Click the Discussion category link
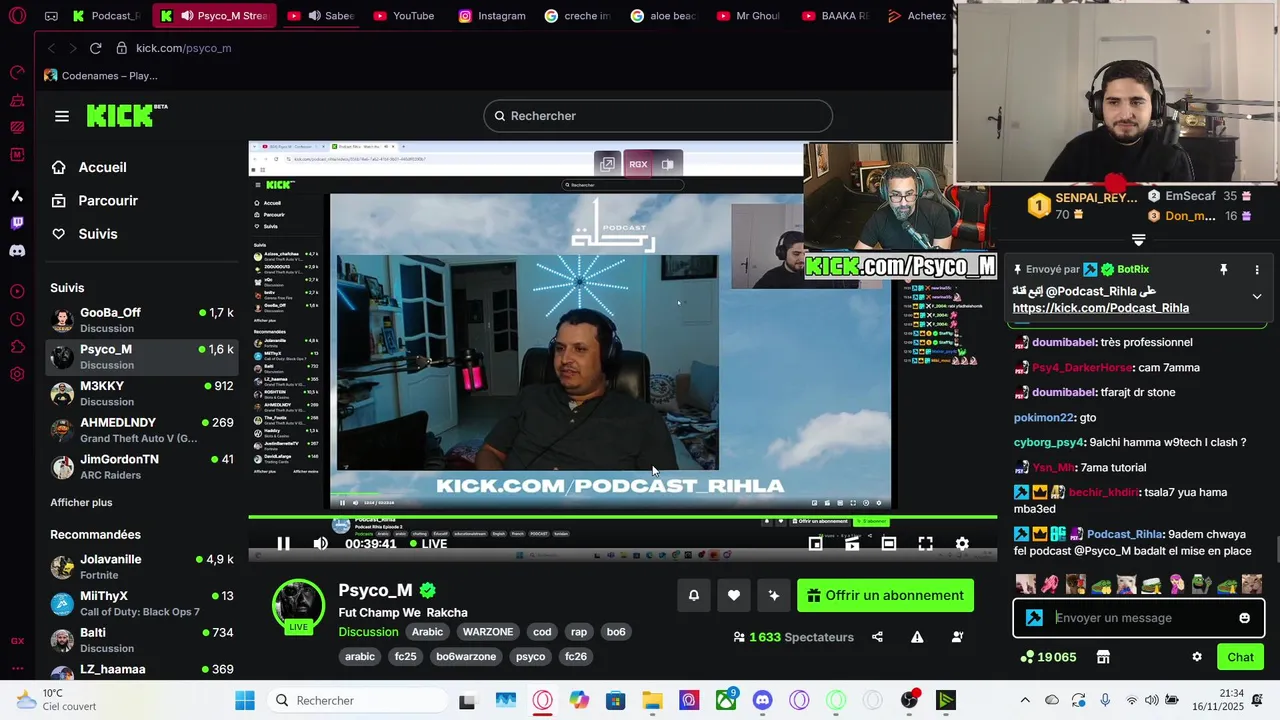Viewport: 1280px width, 720px height. (x=368, y=632)
